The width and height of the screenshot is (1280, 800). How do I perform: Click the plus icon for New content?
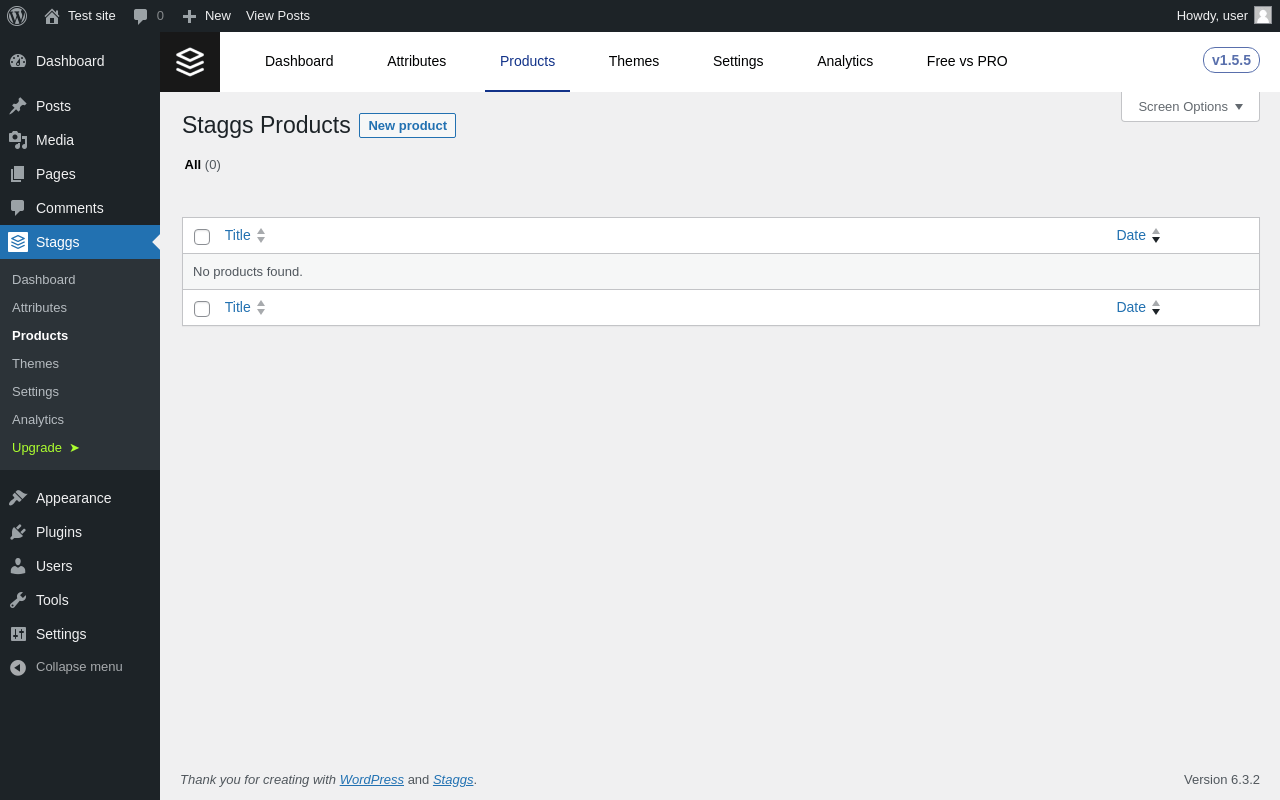click(189, 16)
